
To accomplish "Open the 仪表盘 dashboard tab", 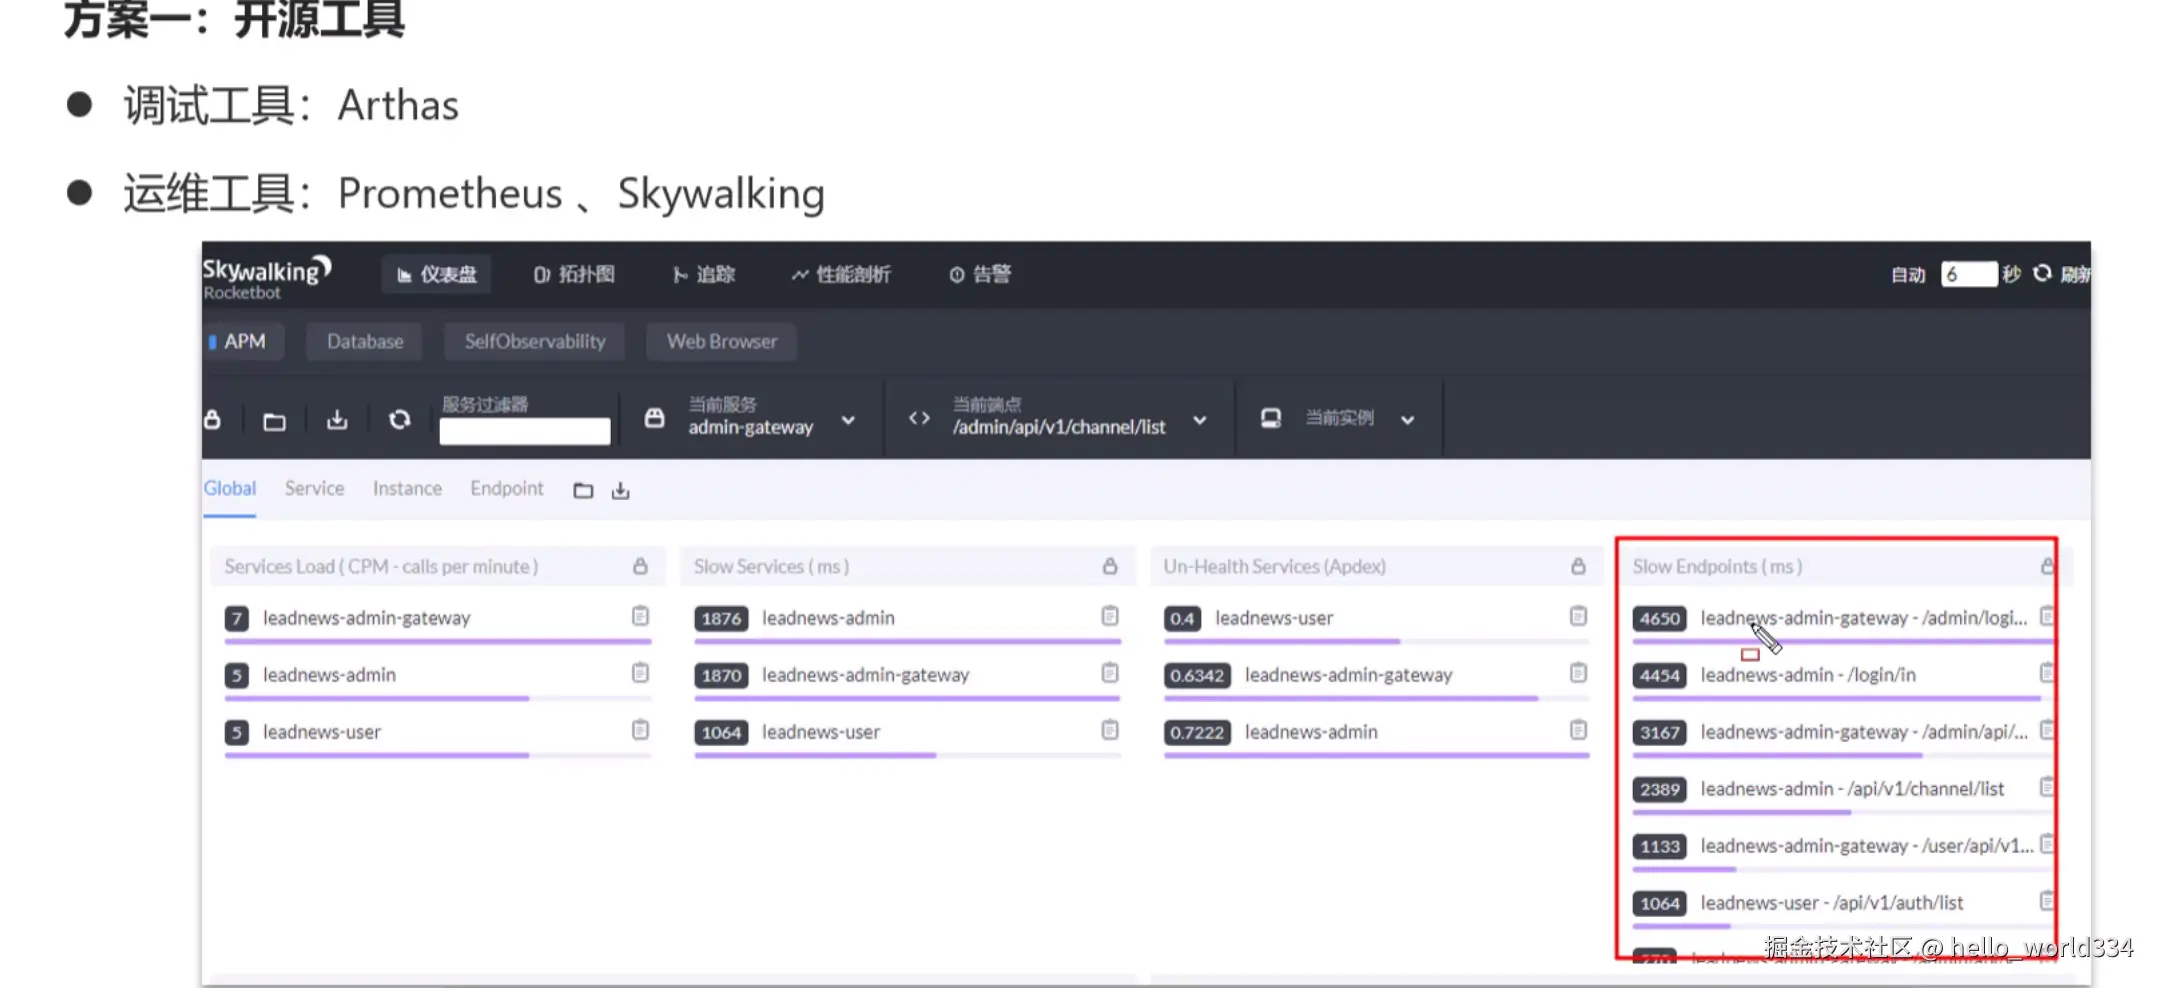I will 437,274.
